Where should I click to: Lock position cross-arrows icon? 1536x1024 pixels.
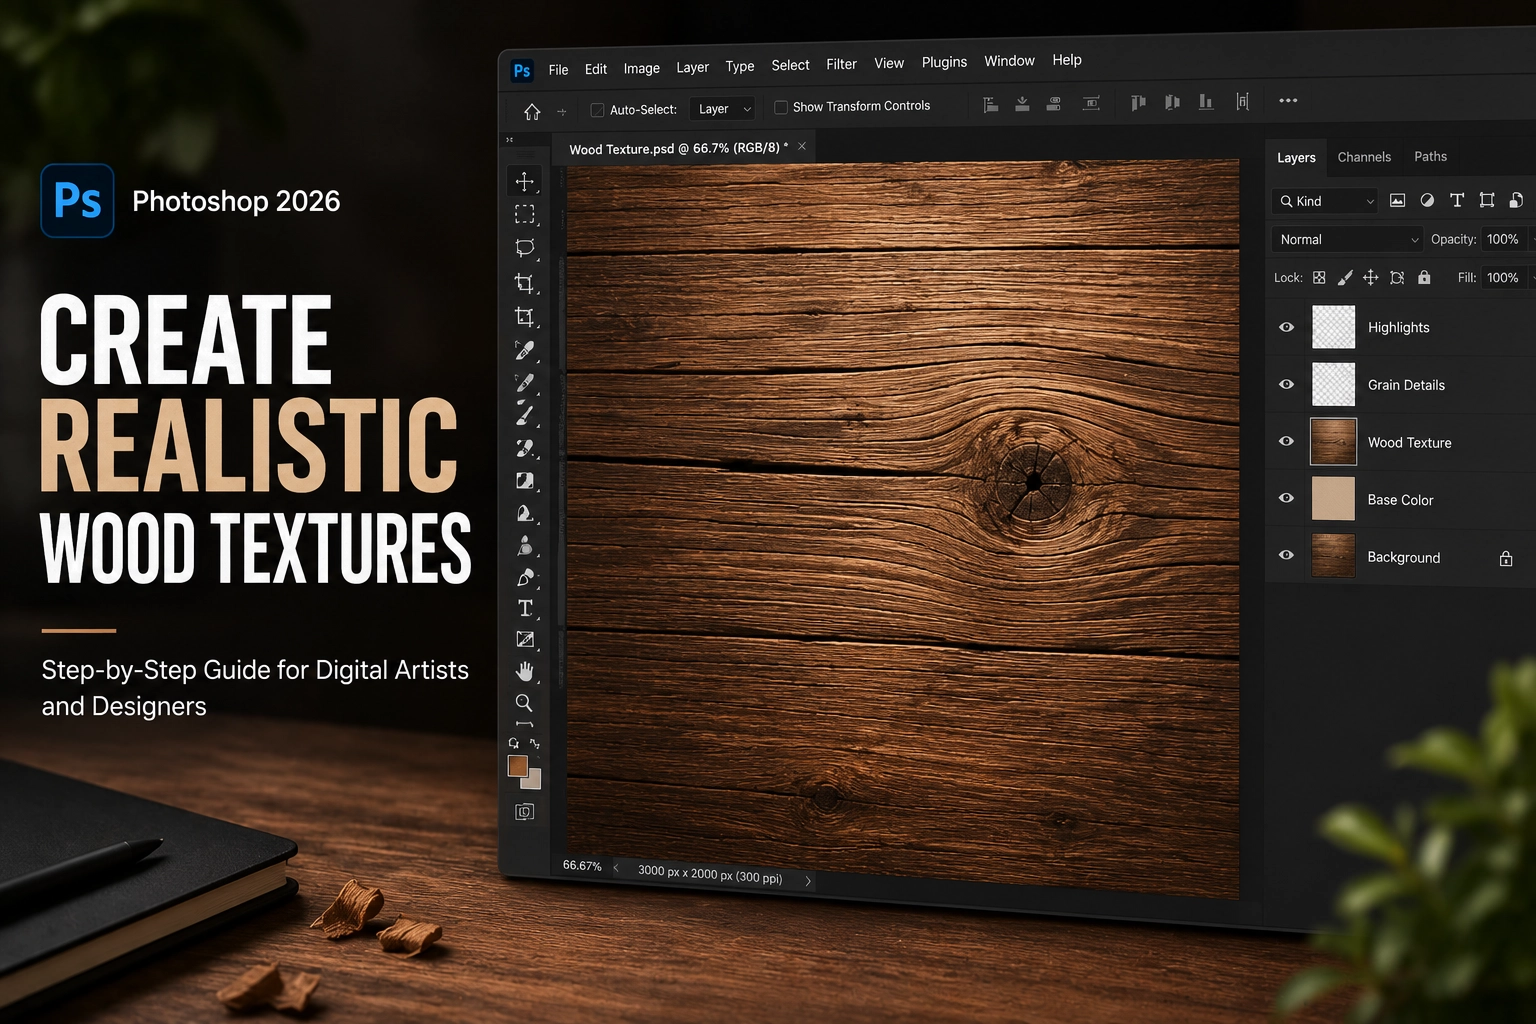pos(1370,277)
